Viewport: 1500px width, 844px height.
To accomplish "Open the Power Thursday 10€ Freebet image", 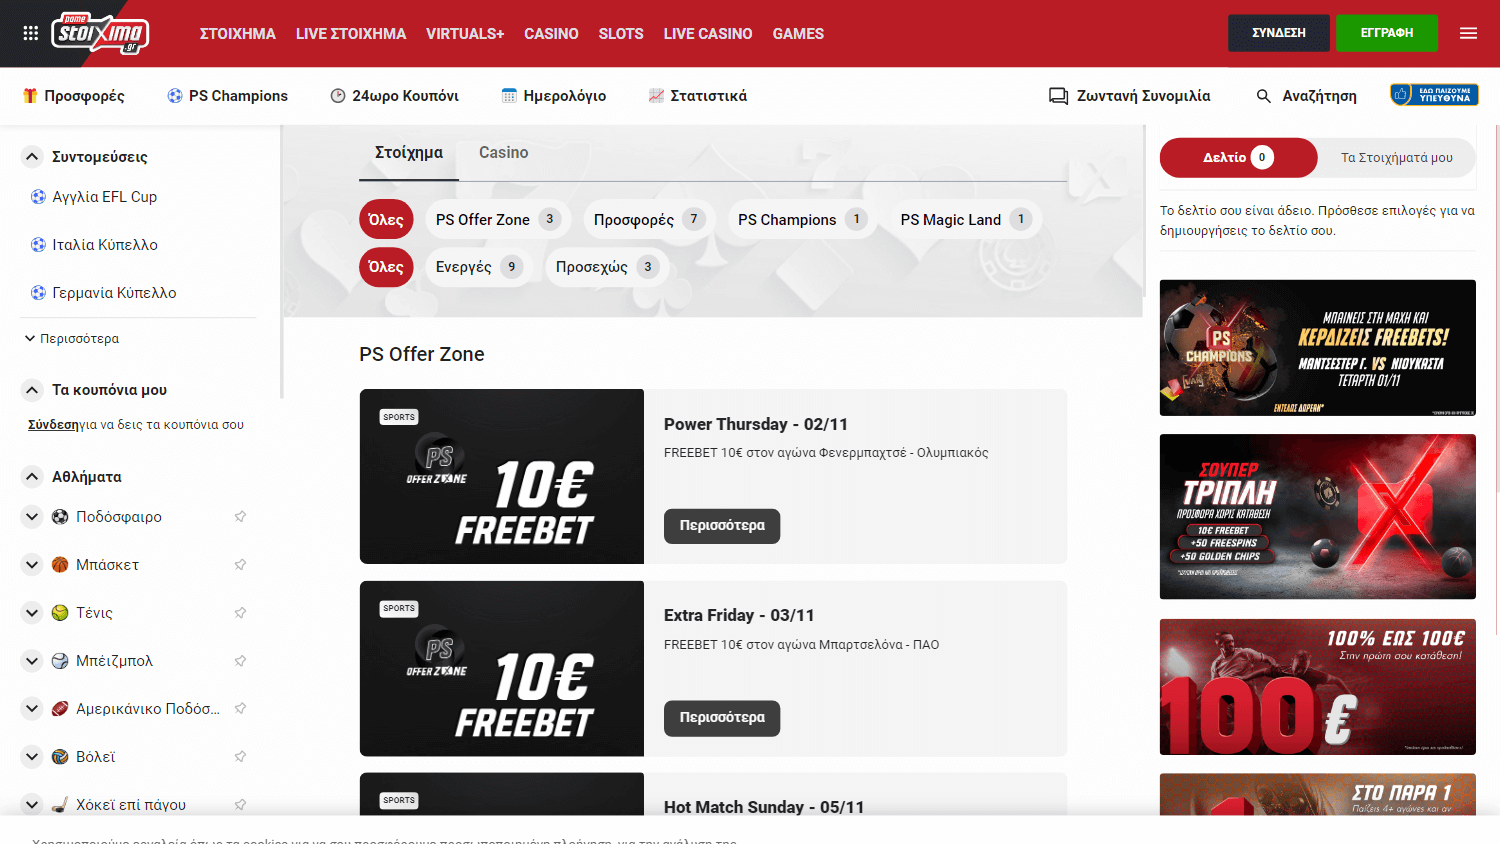I will pos(502,477).
